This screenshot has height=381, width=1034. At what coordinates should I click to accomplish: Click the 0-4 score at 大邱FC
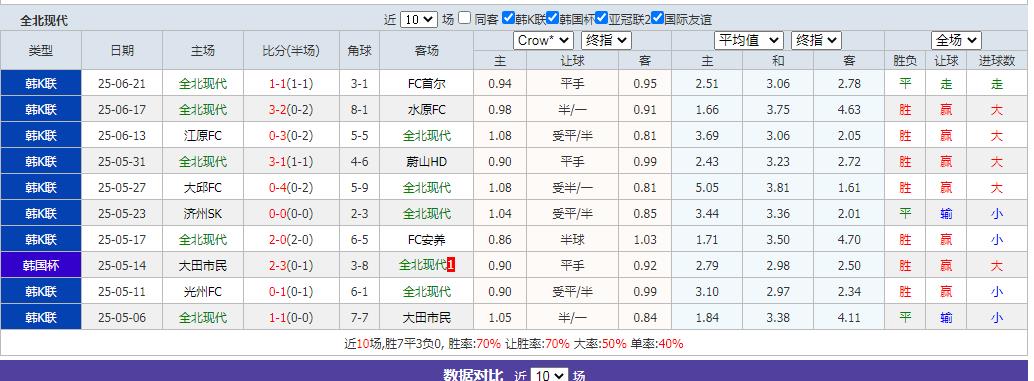tap(277, 187)
